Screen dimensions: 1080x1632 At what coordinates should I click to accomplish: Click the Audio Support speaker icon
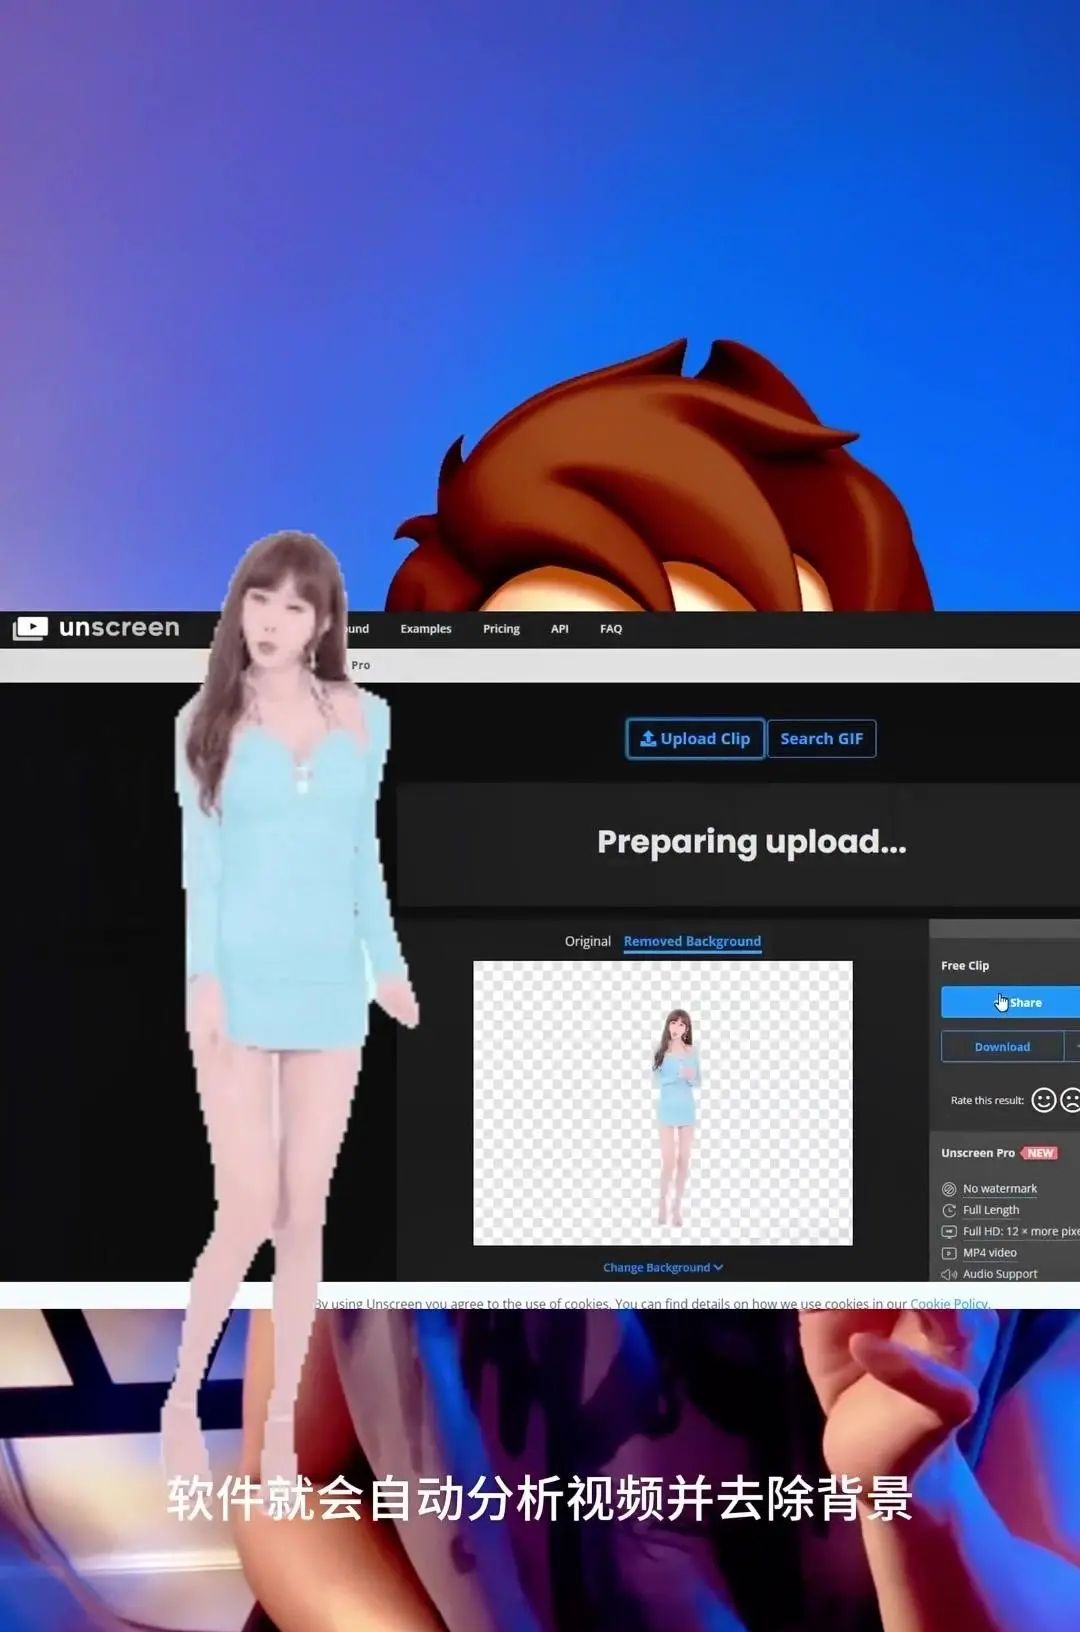point(949,1274)
